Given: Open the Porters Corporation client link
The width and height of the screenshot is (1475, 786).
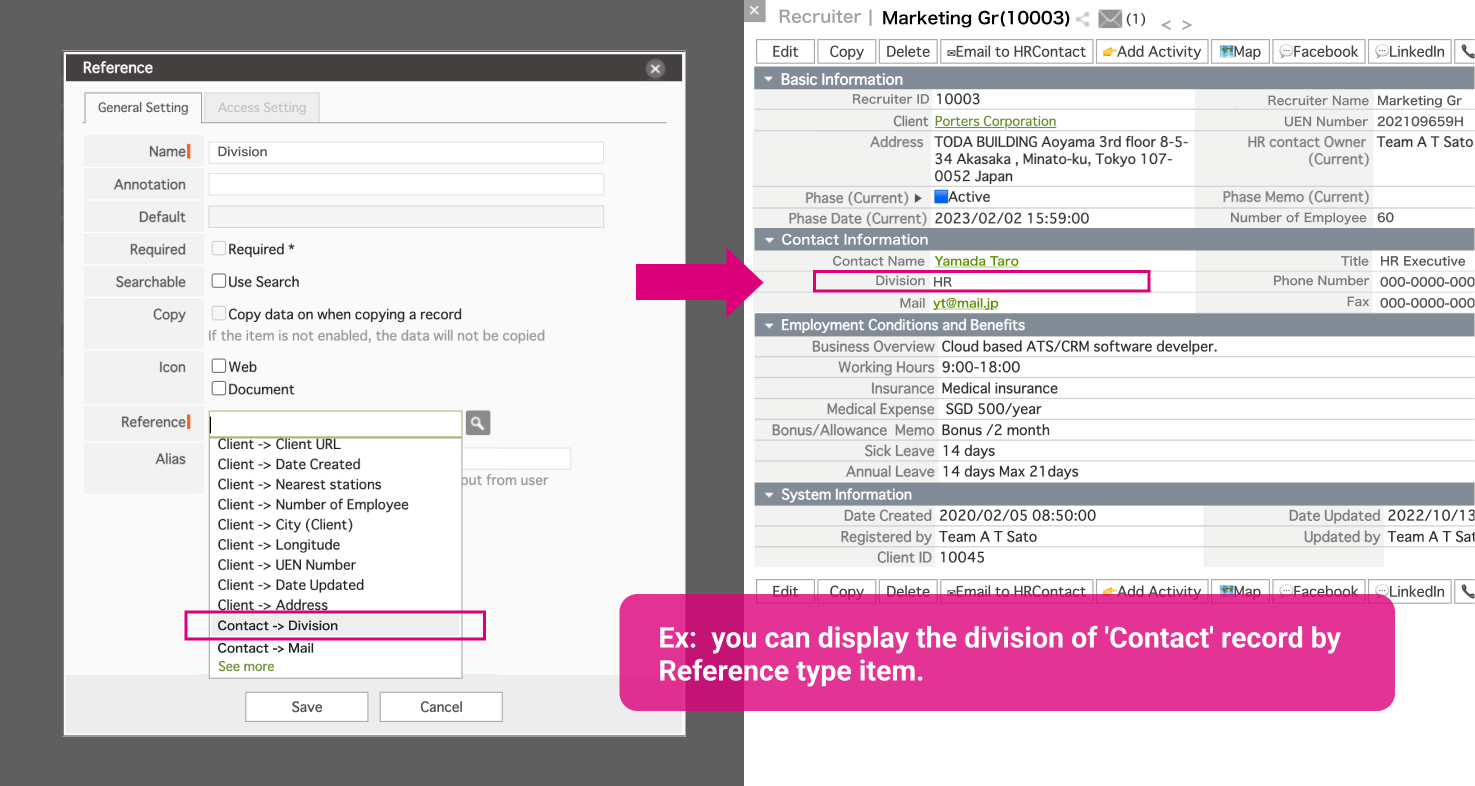Looking at the screenshot, I should pos(995,121).
